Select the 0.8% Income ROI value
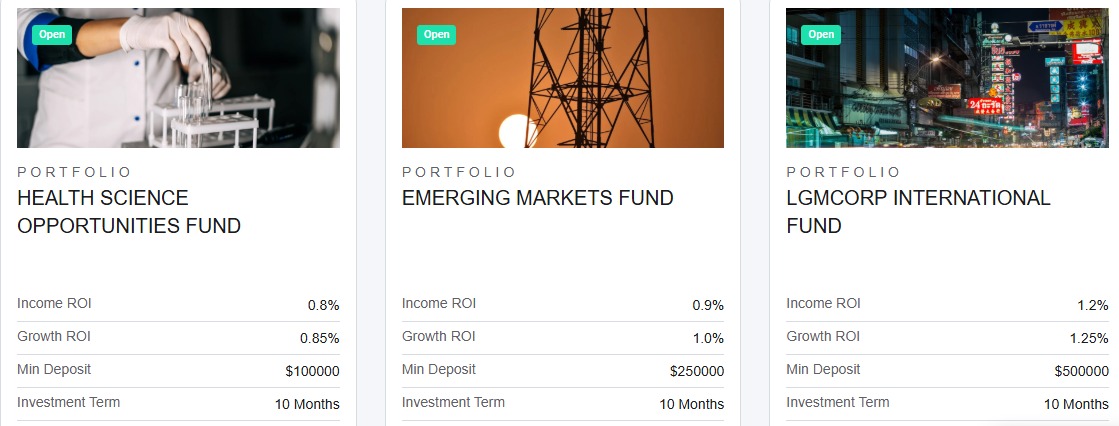Screen dimensions: 1119x426 (323, 305)
